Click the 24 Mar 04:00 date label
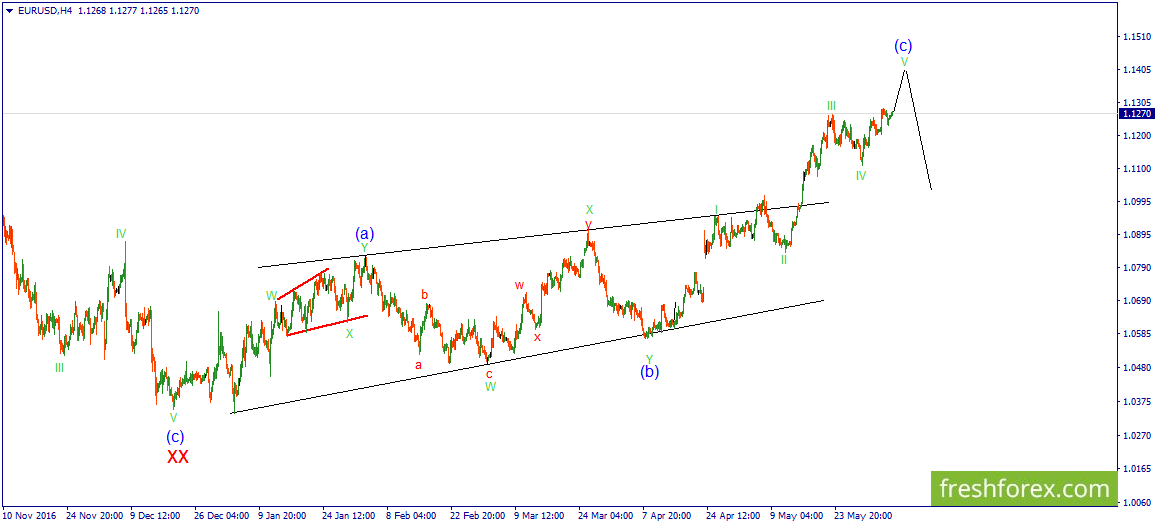The width and height of the screenshot is (1157, 527). click(x=607, y=516)
